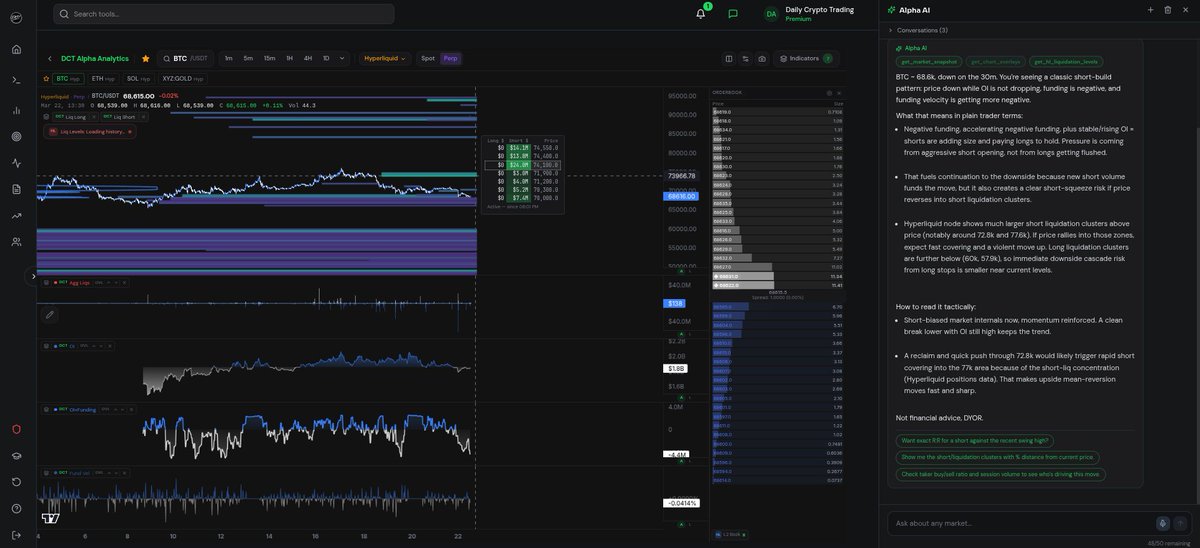Switch to the ETH Hyp watchlist chip
1200x548 pixels.
coord(103,78)
